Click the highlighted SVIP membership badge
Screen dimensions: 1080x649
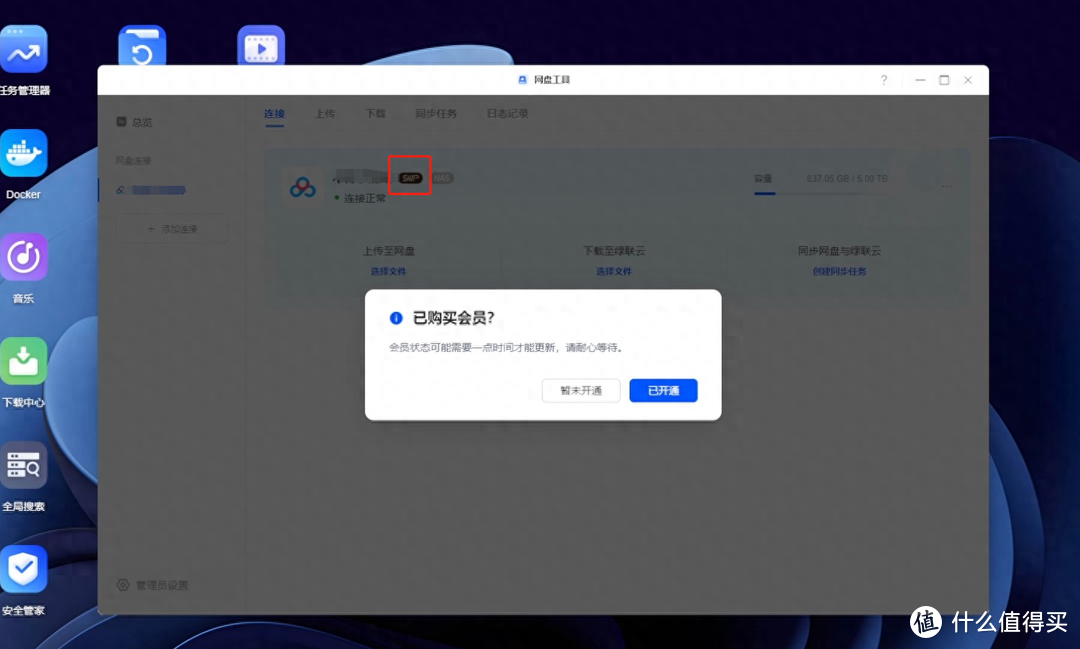click(409, 176)
